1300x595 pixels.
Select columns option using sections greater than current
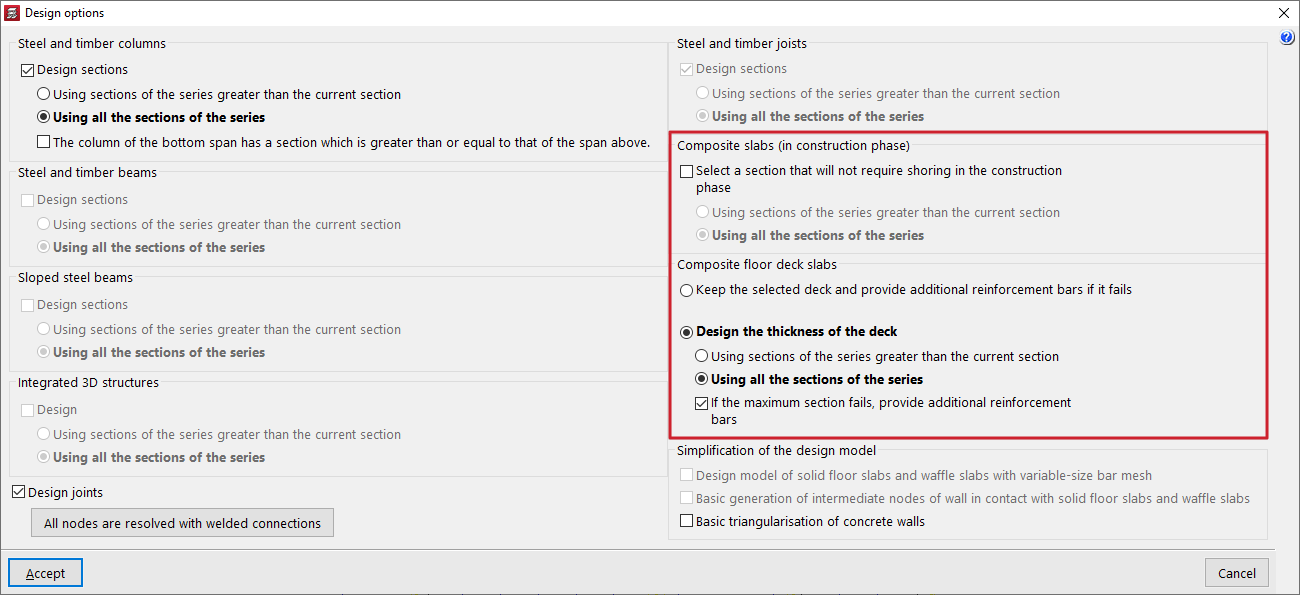click(x=44, y=94)
